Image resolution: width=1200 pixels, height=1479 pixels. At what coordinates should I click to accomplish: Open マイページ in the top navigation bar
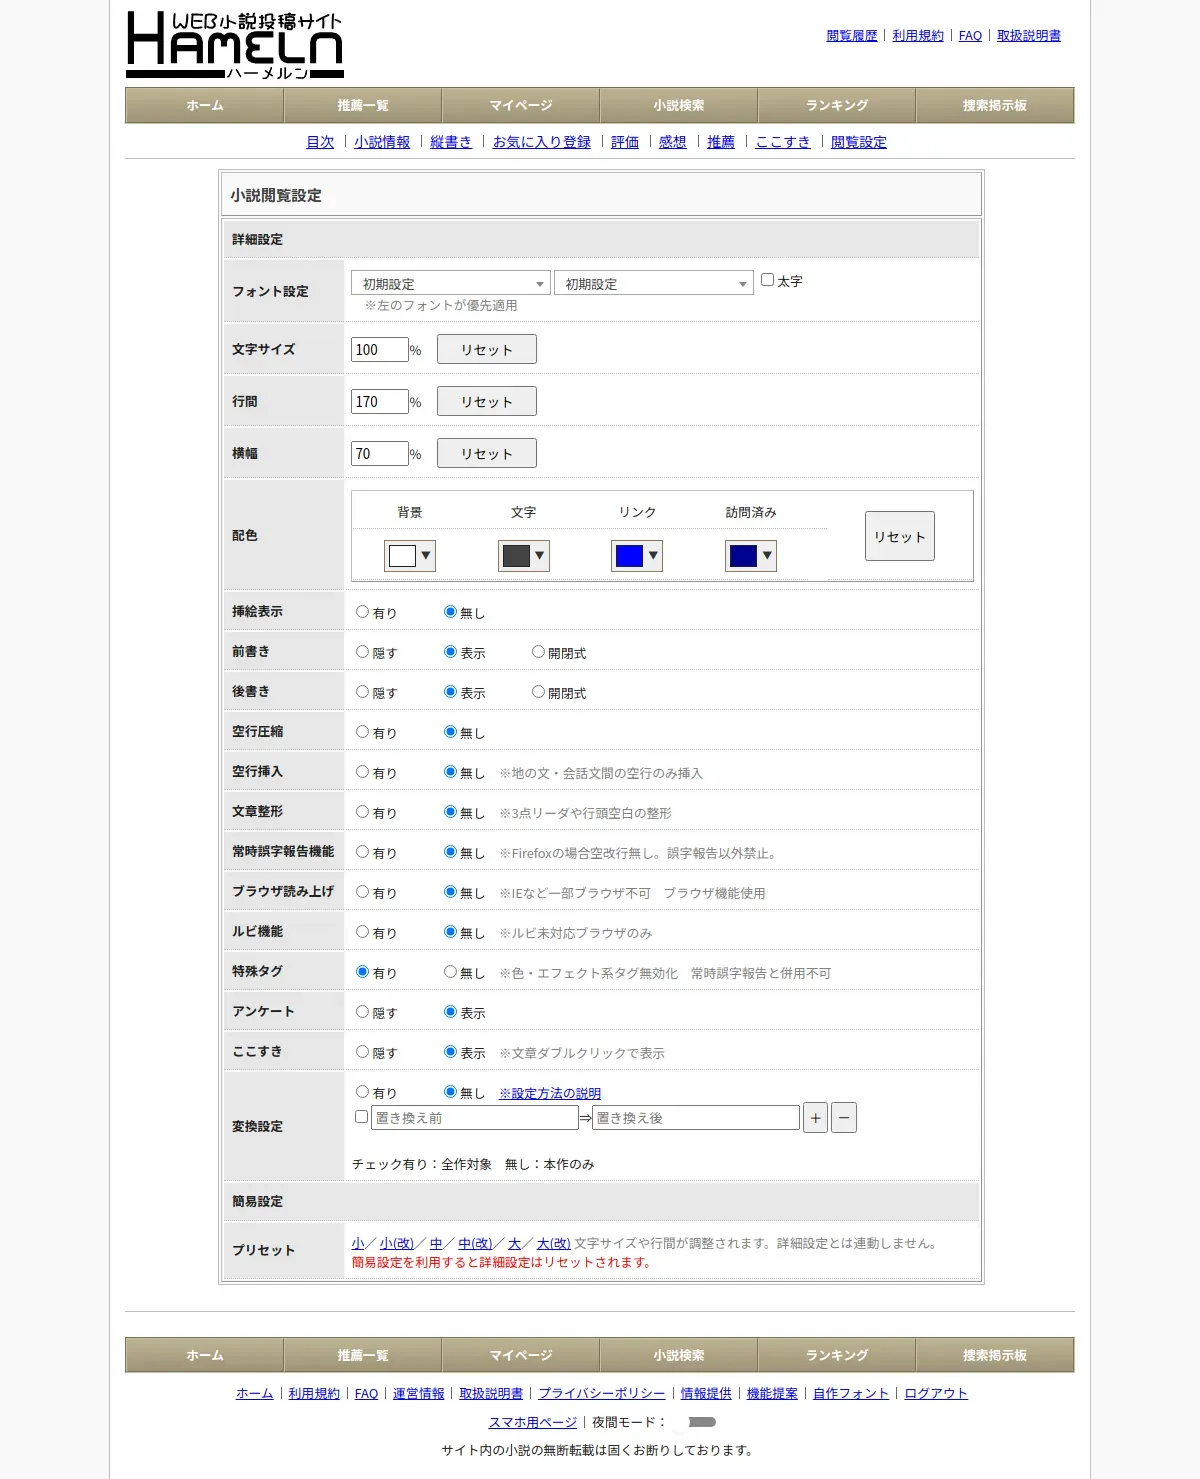click(x=521, y=105)
